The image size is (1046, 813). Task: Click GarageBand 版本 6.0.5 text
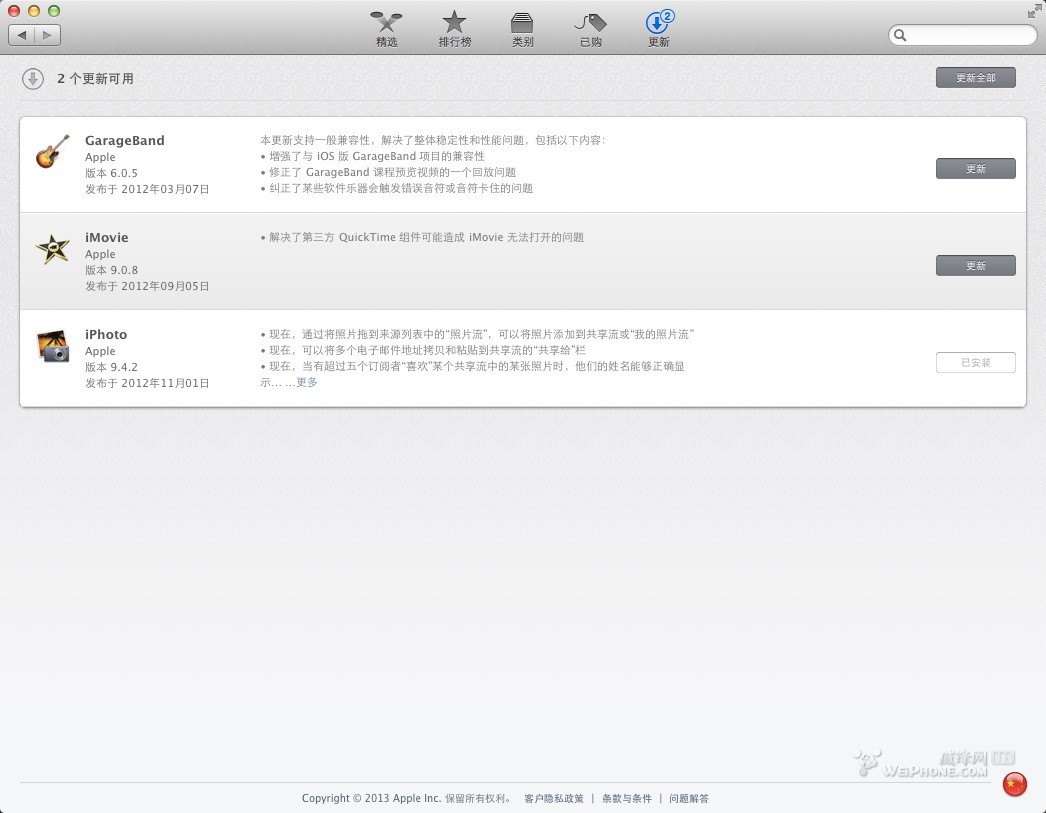[111, 173]
